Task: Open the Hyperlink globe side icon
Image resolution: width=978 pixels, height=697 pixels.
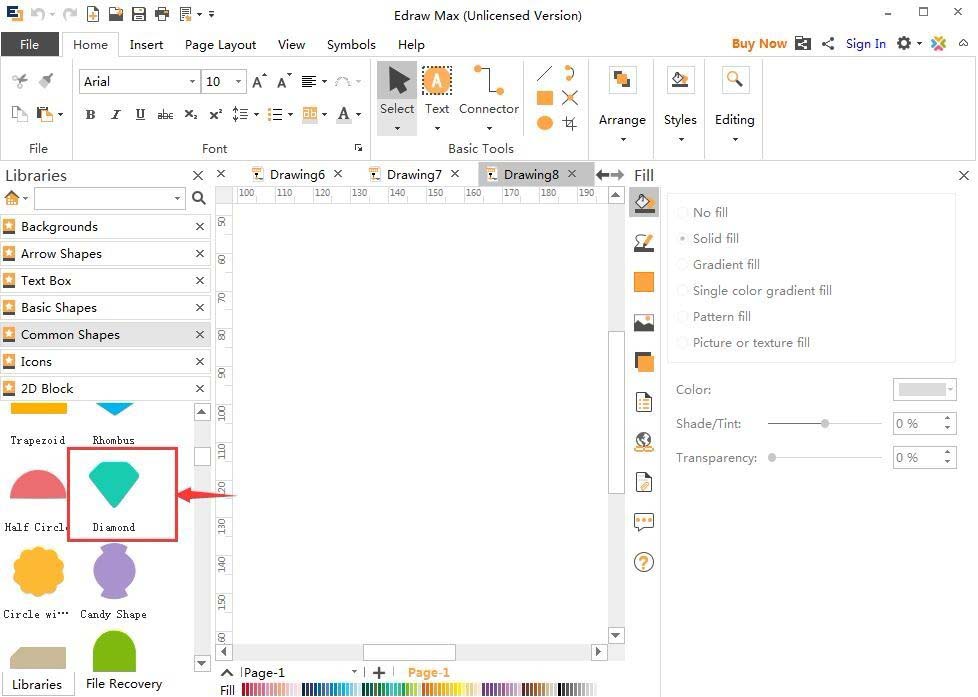Action: click(644, 442)
